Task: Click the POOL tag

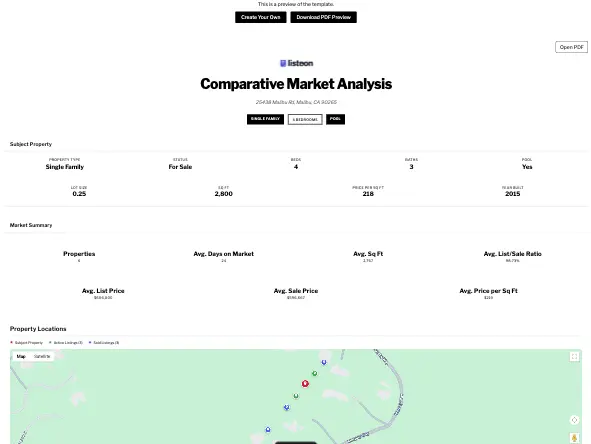Action: click(335, 119)
